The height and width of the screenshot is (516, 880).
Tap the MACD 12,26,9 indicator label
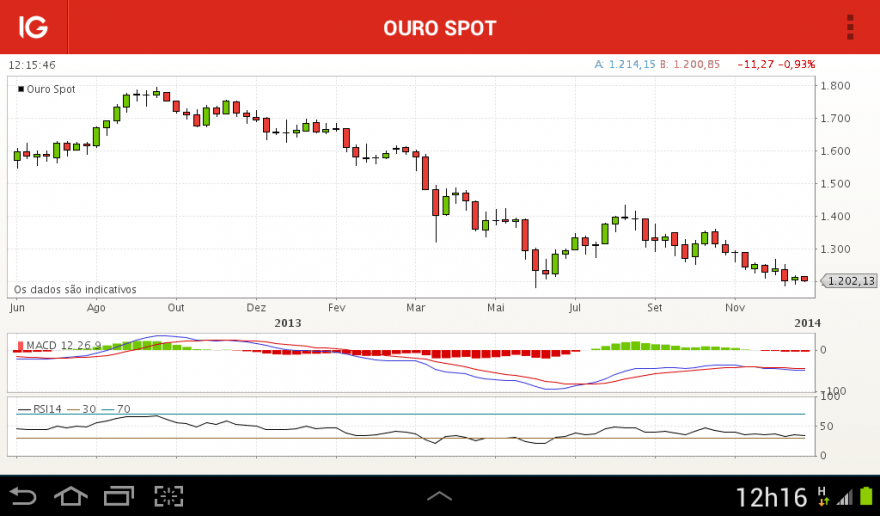[x=59, y=345]
